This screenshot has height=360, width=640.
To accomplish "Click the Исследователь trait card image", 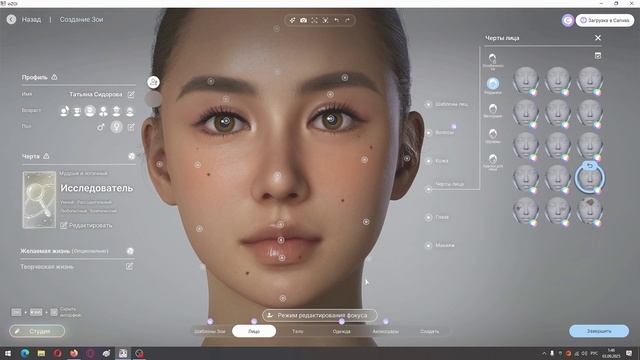I will click(x=39, y=200).
